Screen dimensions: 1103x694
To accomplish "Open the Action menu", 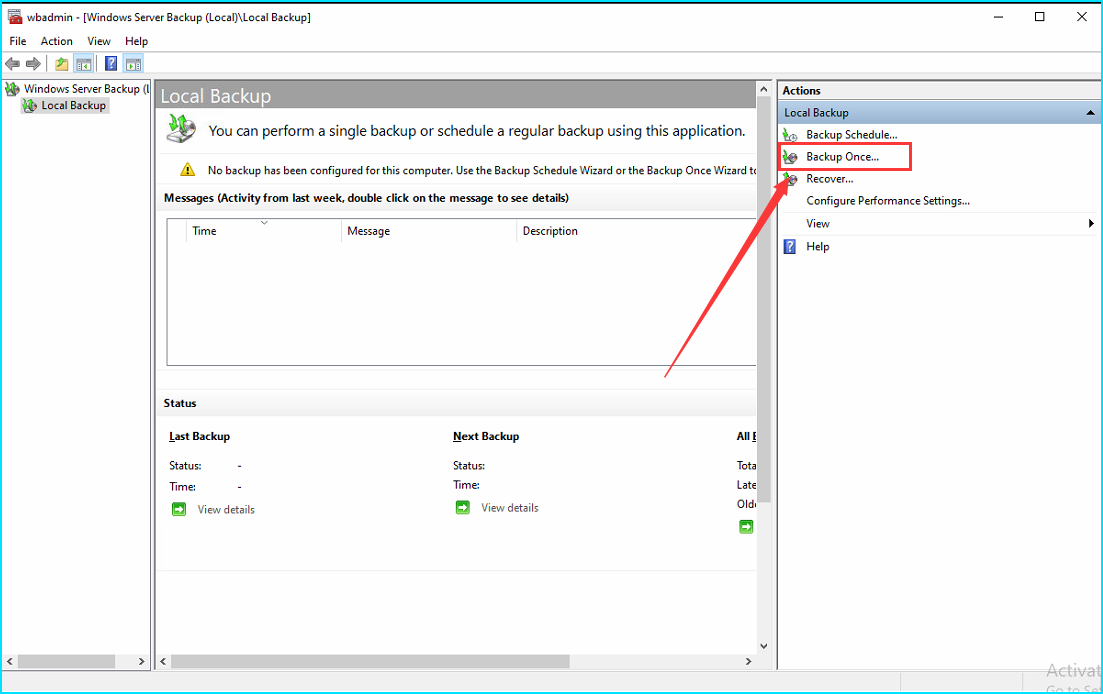I will point(56,41).
